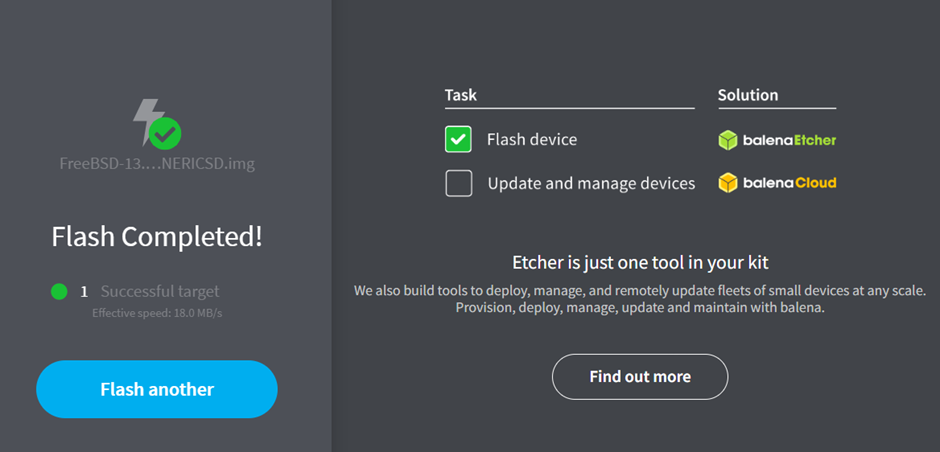
Task: Click the Flash another button
Action: pos(157,389)
